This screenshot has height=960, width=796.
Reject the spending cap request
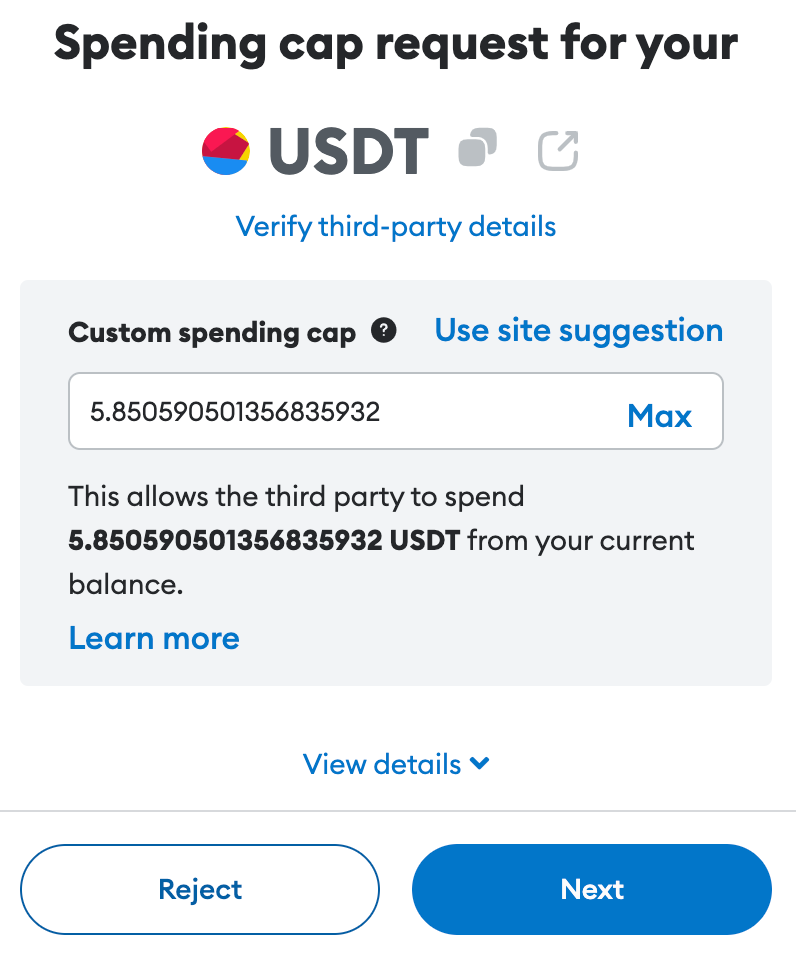coord(200,889)
